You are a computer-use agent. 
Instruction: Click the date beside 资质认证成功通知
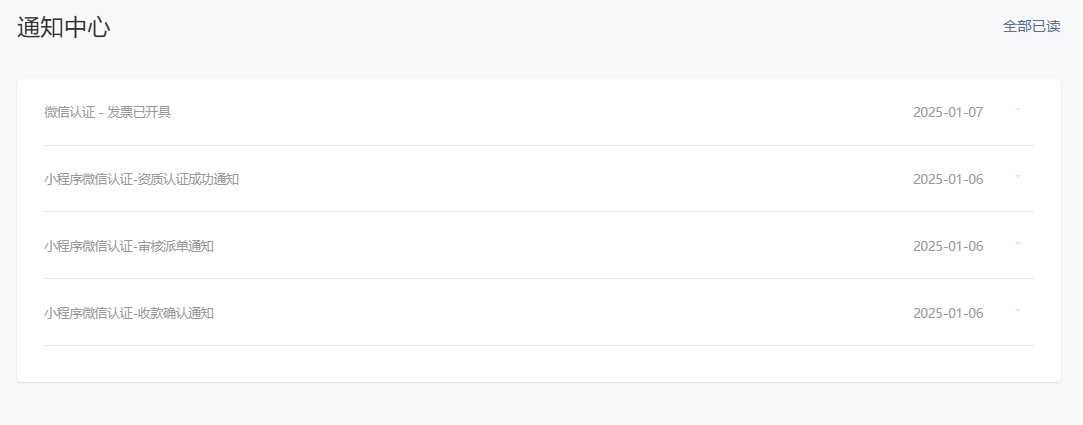coord(948,179)
